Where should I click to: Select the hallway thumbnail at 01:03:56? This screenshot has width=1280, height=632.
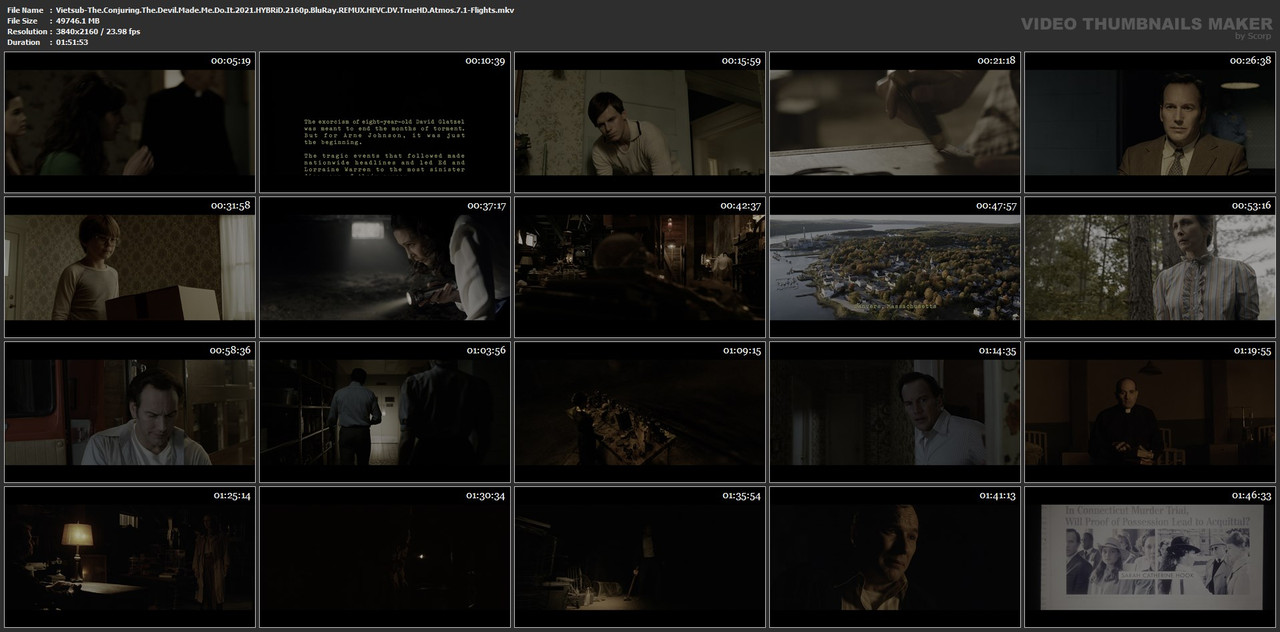[x=385, y=411]
